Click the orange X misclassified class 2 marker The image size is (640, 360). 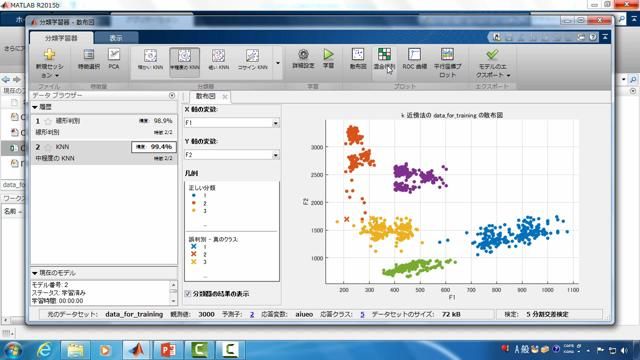(x=193, y=254)
